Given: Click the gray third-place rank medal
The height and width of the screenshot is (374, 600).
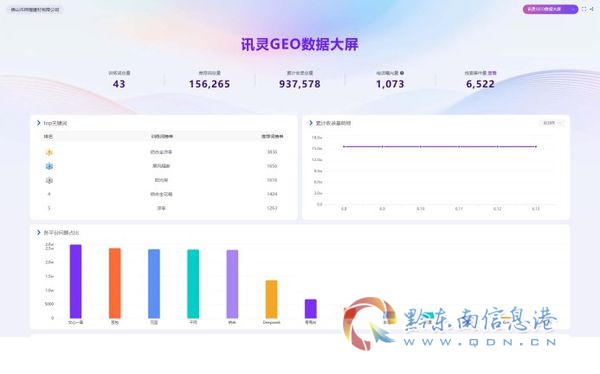Looking at the screenshot, I should (49, 180).
